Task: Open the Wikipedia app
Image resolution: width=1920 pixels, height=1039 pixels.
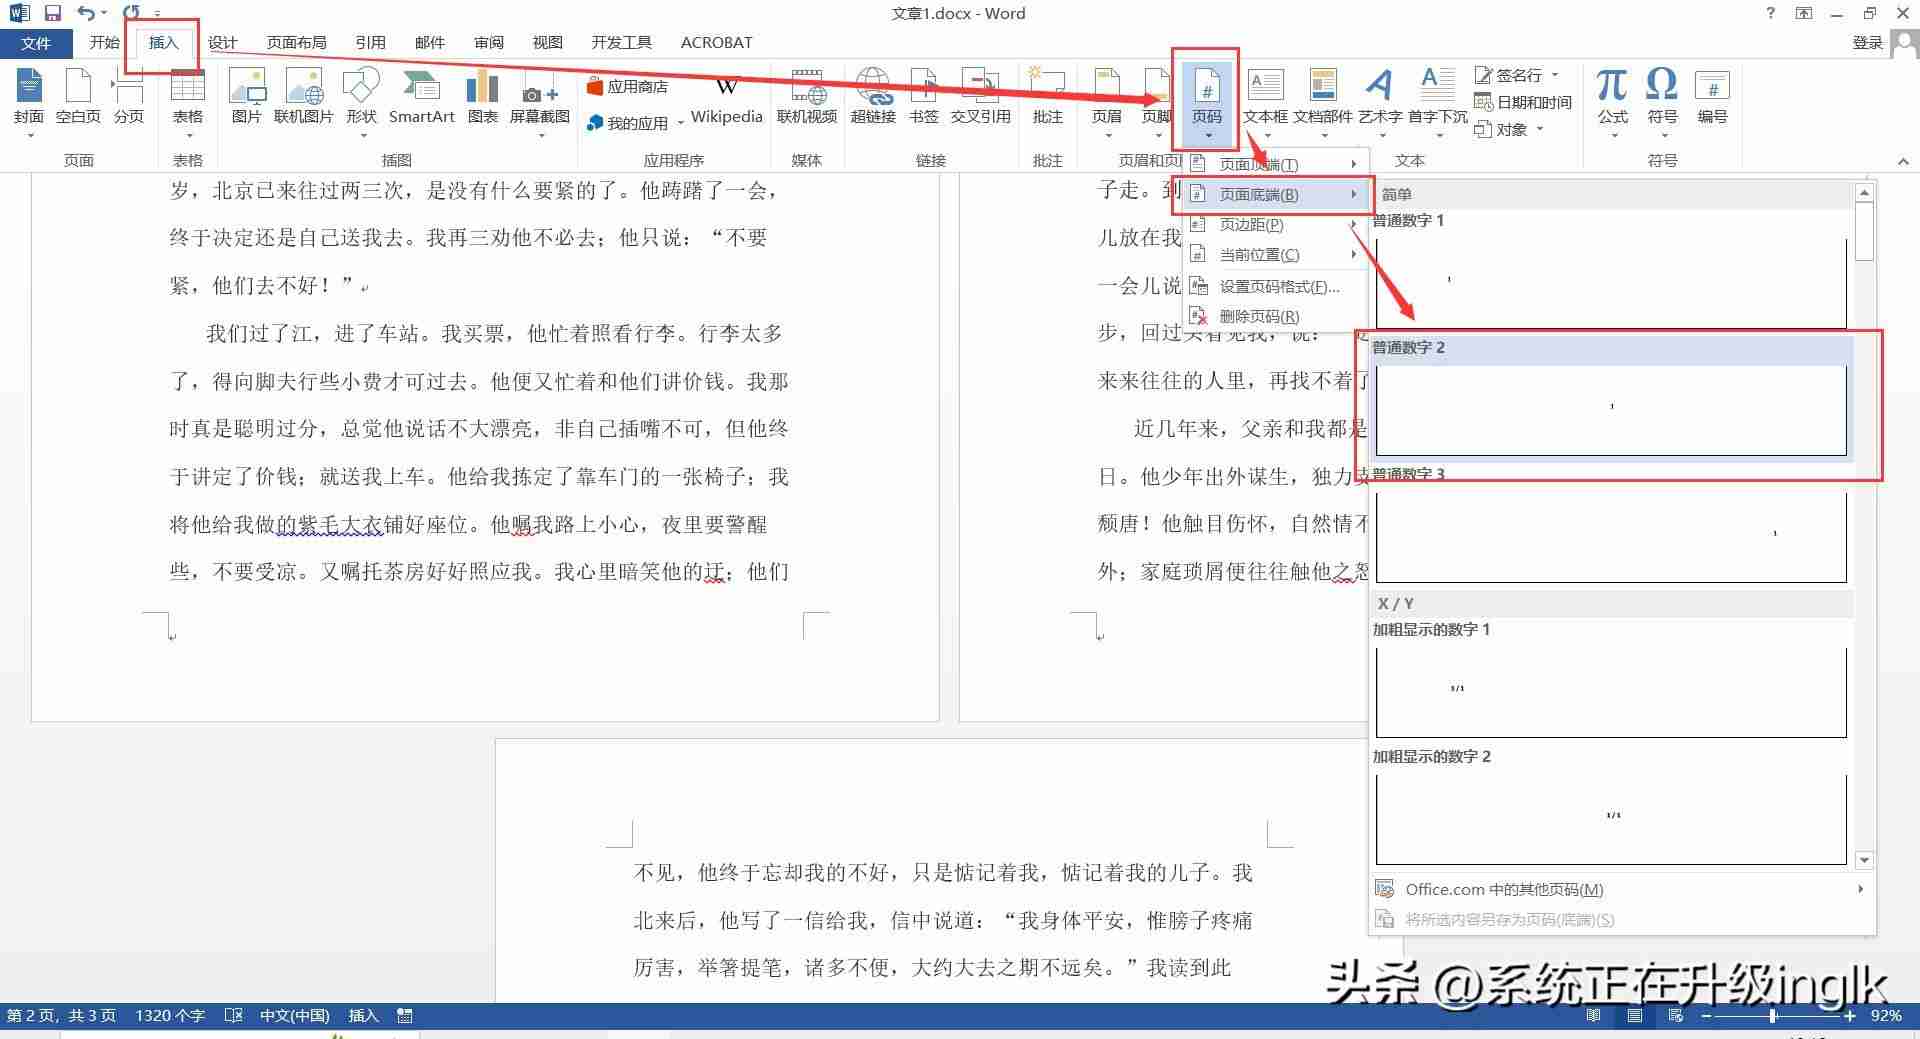Action: coord(727,98)
